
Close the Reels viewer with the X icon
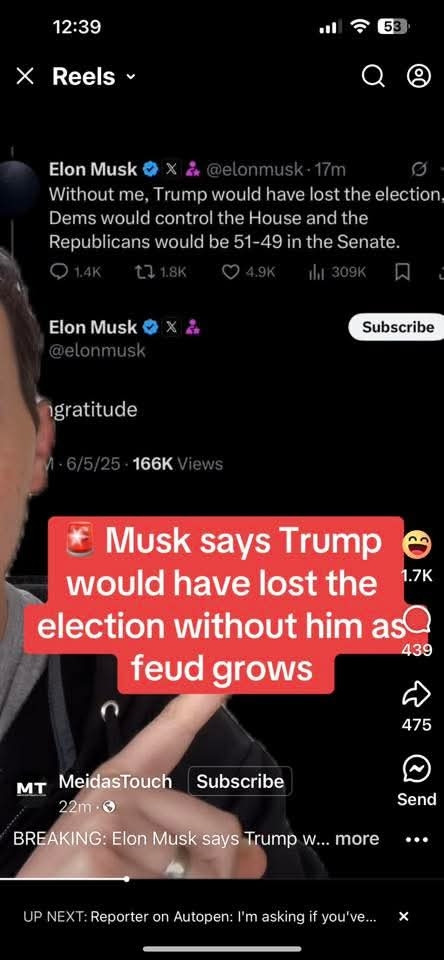pyautogui.click(x=24, y=77)
